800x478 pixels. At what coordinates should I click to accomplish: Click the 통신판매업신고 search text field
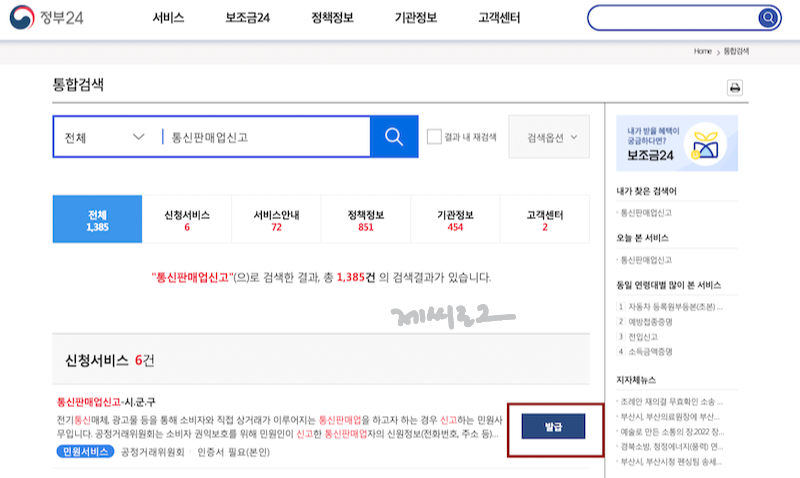[268, 137]
